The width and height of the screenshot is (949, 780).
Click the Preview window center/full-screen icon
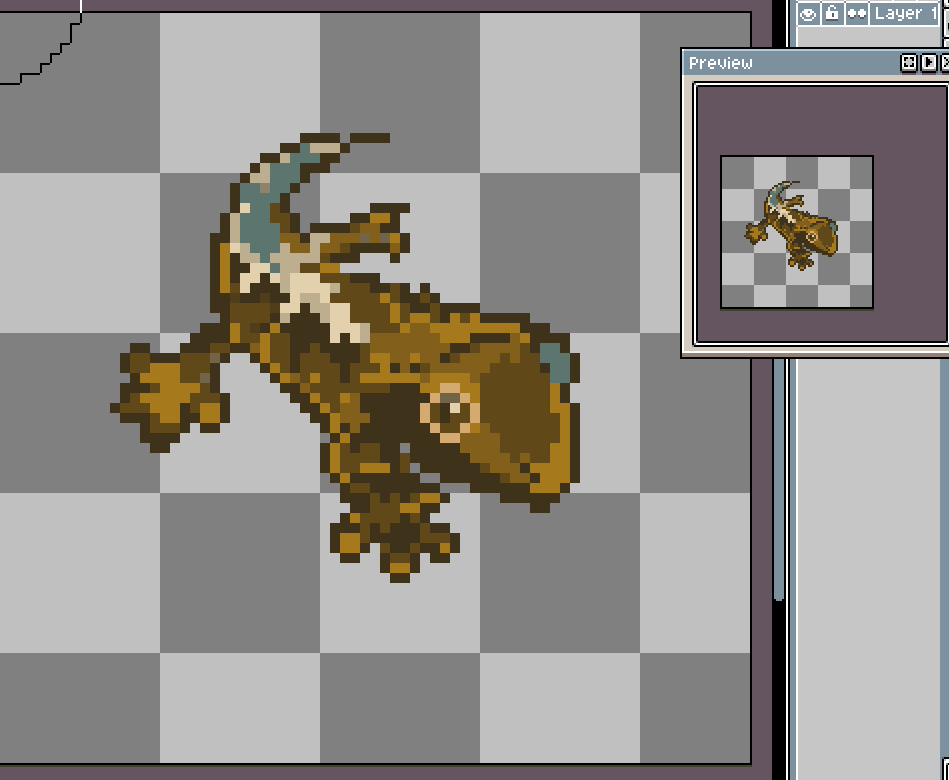908,62
